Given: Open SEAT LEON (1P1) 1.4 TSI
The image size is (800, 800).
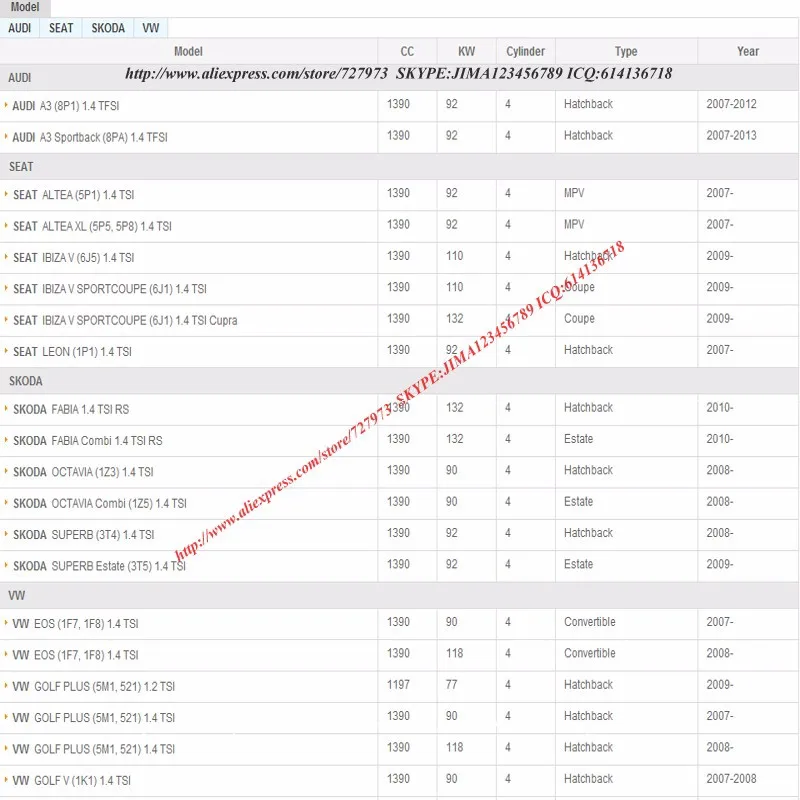Looking at the screenshot, I should coord(72,352).
